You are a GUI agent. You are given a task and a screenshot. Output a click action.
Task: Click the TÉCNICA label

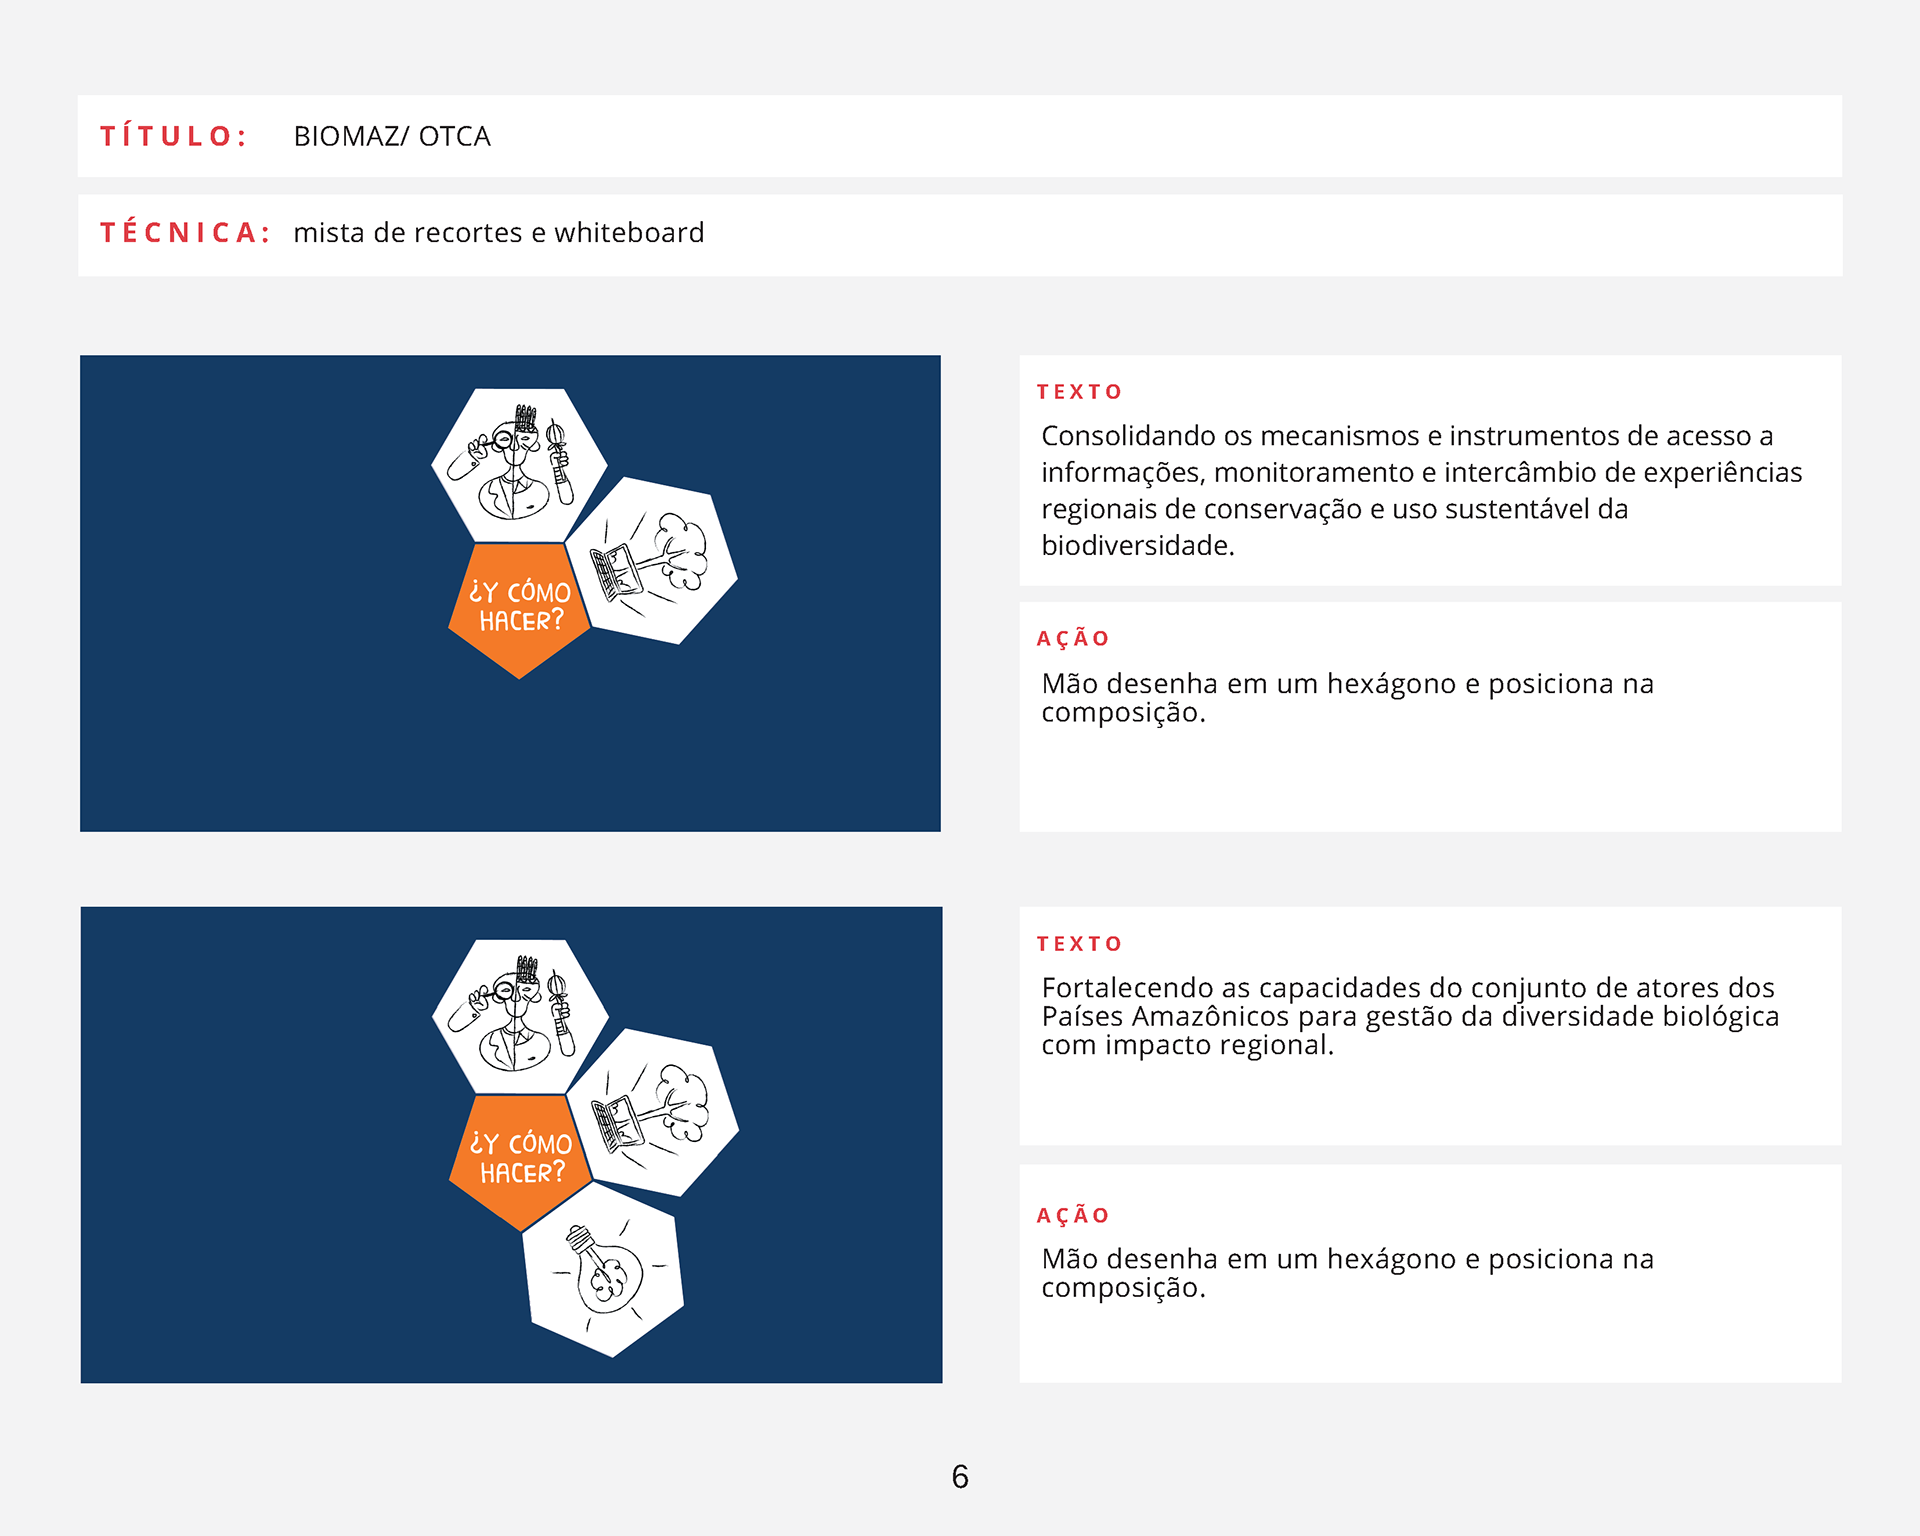click(x=185, y=233)
